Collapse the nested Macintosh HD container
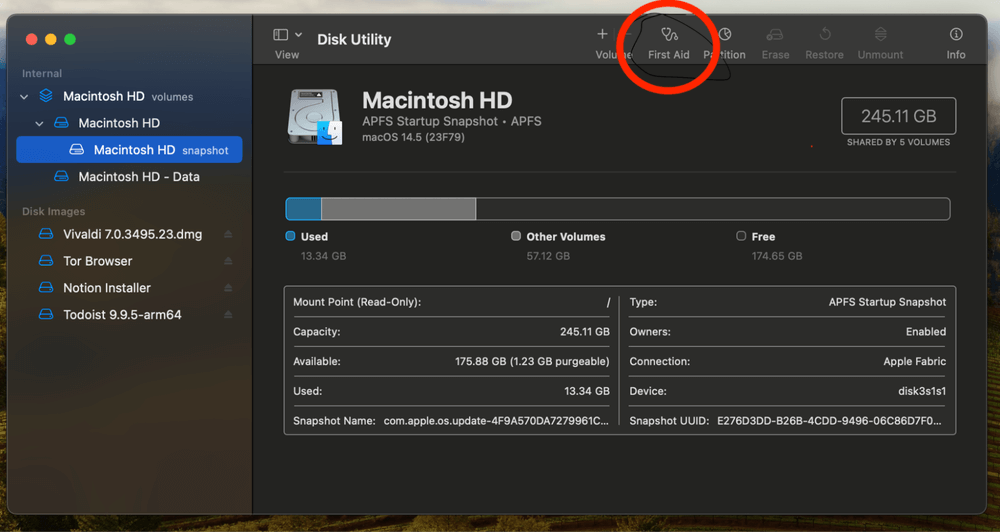The height and width of the screenshot is (532, 1000). coord(40,123)
